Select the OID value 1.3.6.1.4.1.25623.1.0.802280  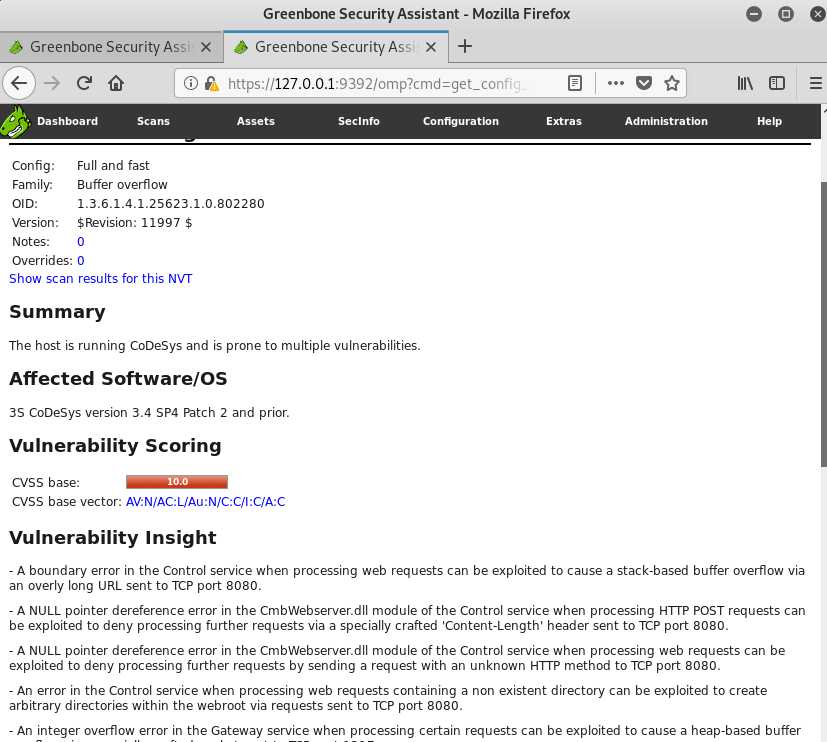click(170, 204)
